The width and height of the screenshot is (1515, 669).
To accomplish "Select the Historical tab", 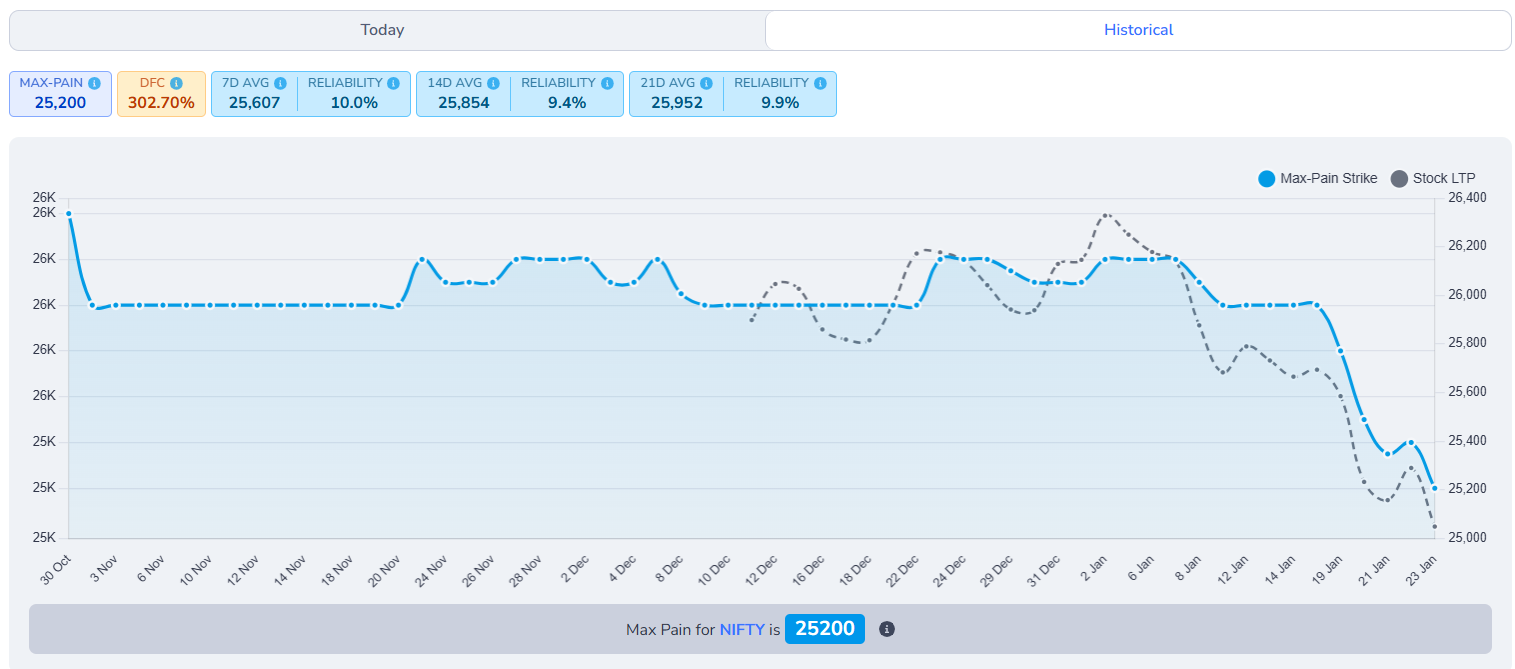I will point(1139,30).
